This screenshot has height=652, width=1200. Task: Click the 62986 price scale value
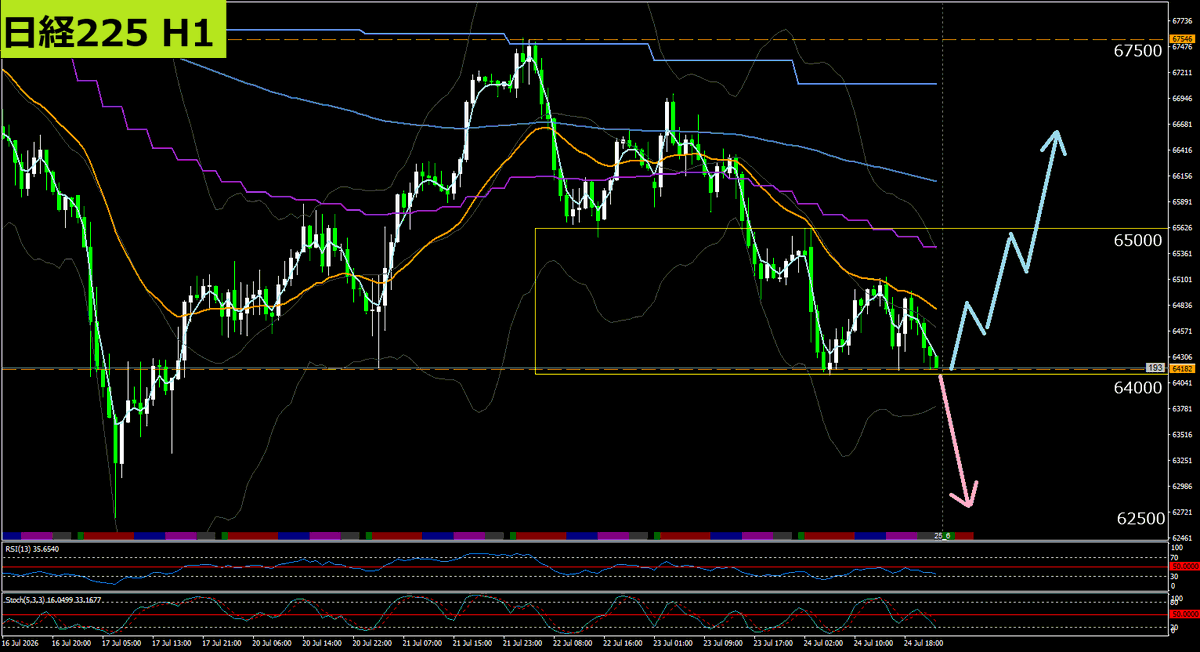coord(1182,486)
